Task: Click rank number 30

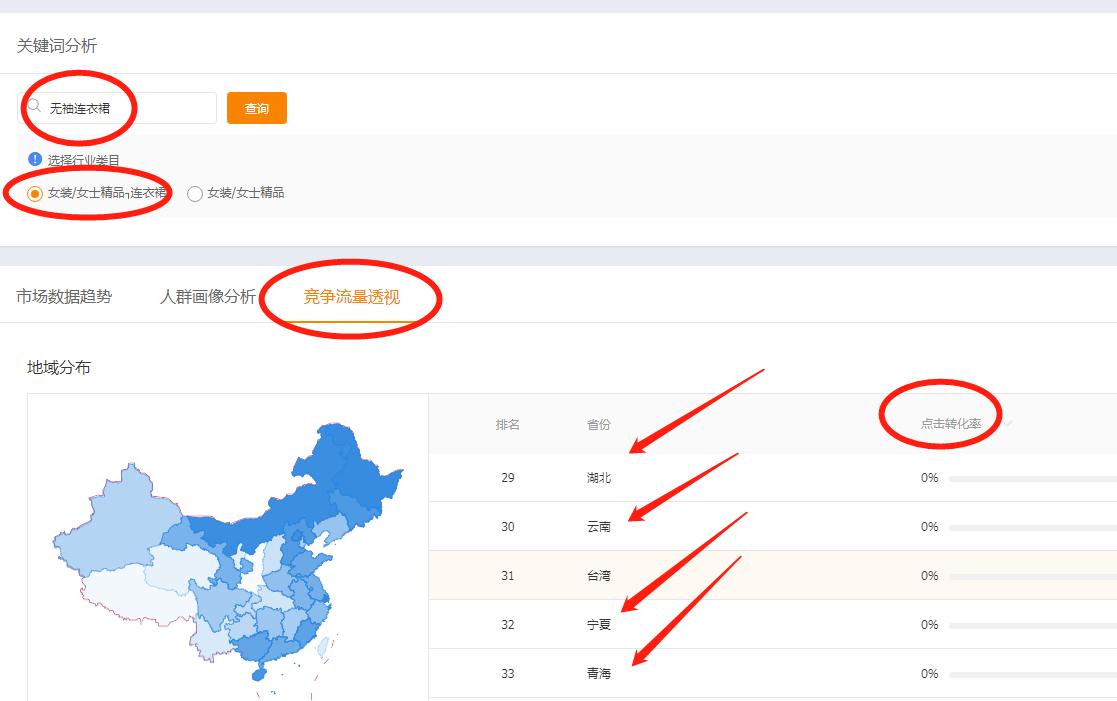Action: (x=507, y=526)
